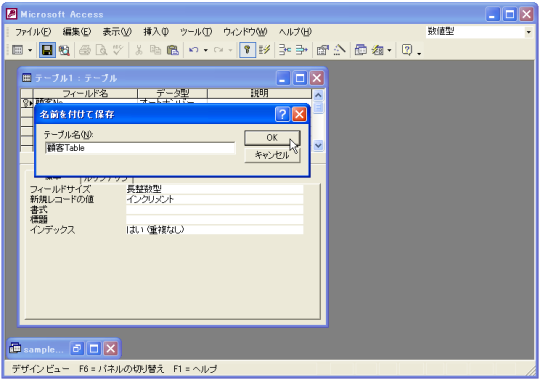Maximize the テーブル1 table window
Image resolution: width=540 pixels, height=380 pixels.
coord(300,78)
